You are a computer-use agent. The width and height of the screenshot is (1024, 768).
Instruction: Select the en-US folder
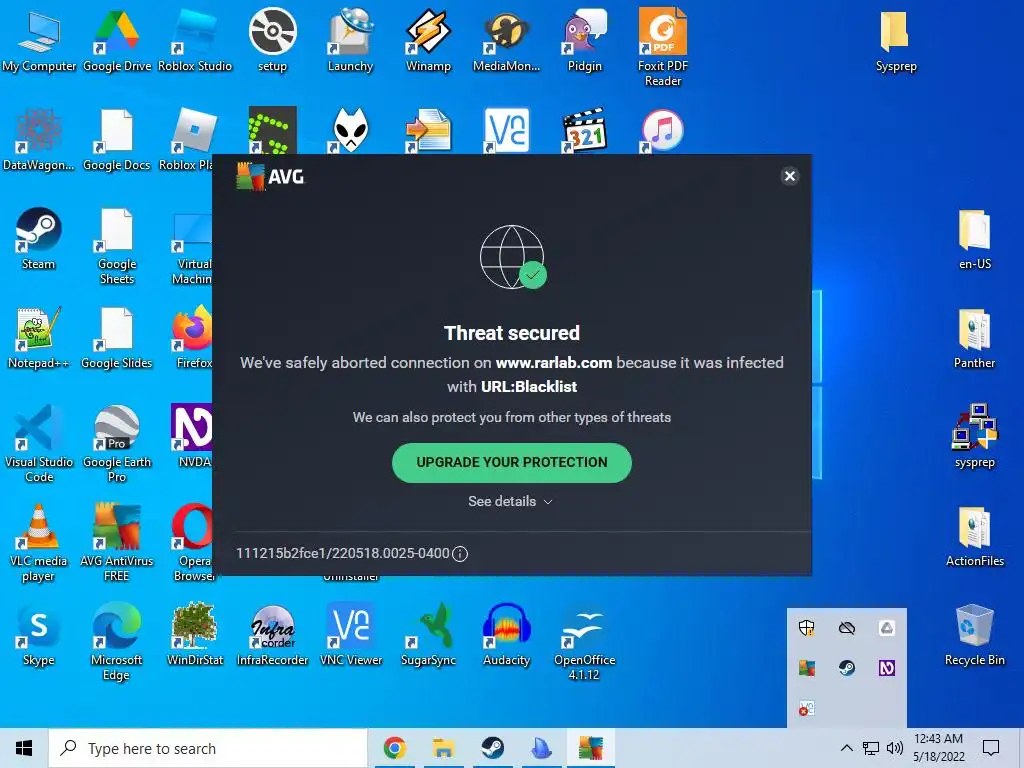pos(974,238)
